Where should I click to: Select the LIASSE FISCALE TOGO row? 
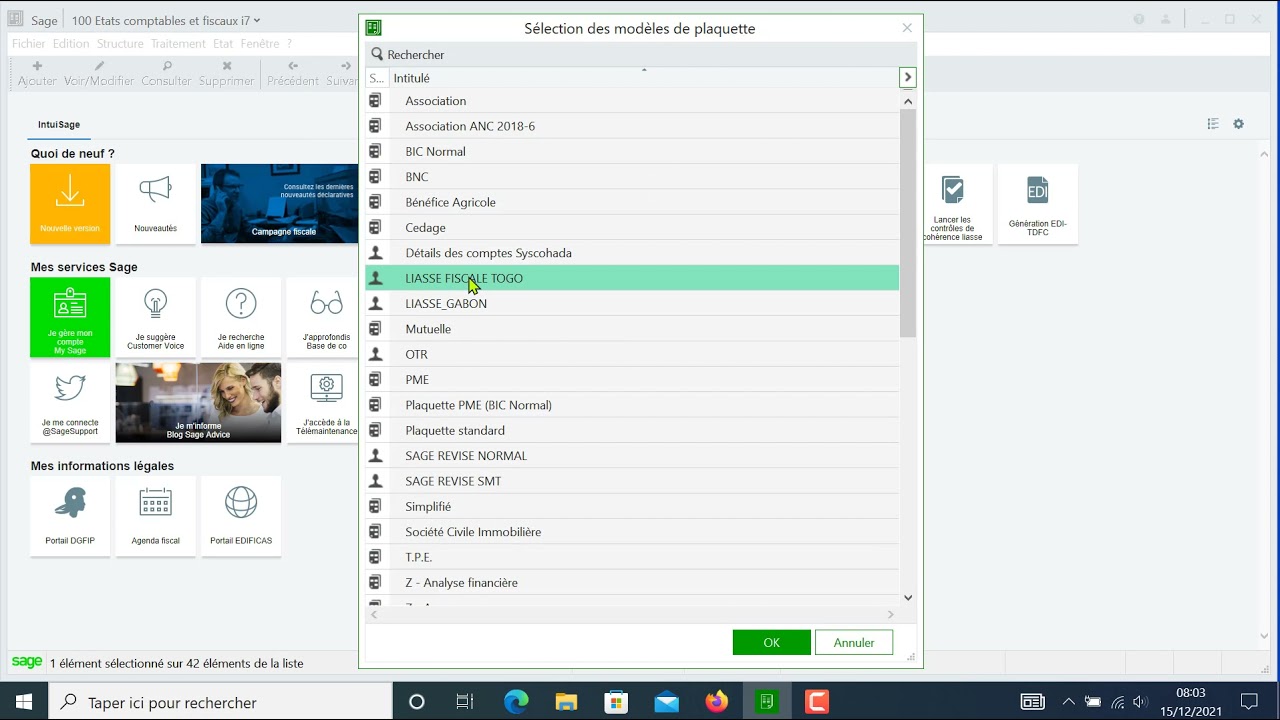tap(632, 278)
